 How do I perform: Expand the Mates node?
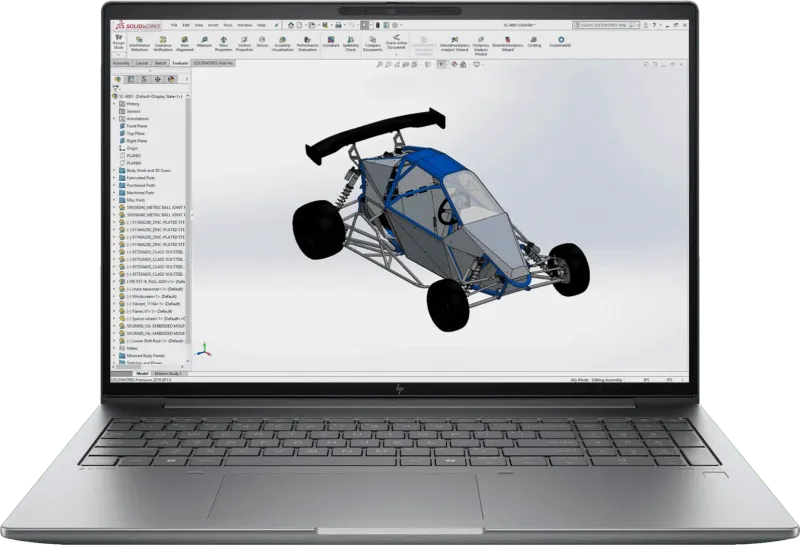(114, 348)
